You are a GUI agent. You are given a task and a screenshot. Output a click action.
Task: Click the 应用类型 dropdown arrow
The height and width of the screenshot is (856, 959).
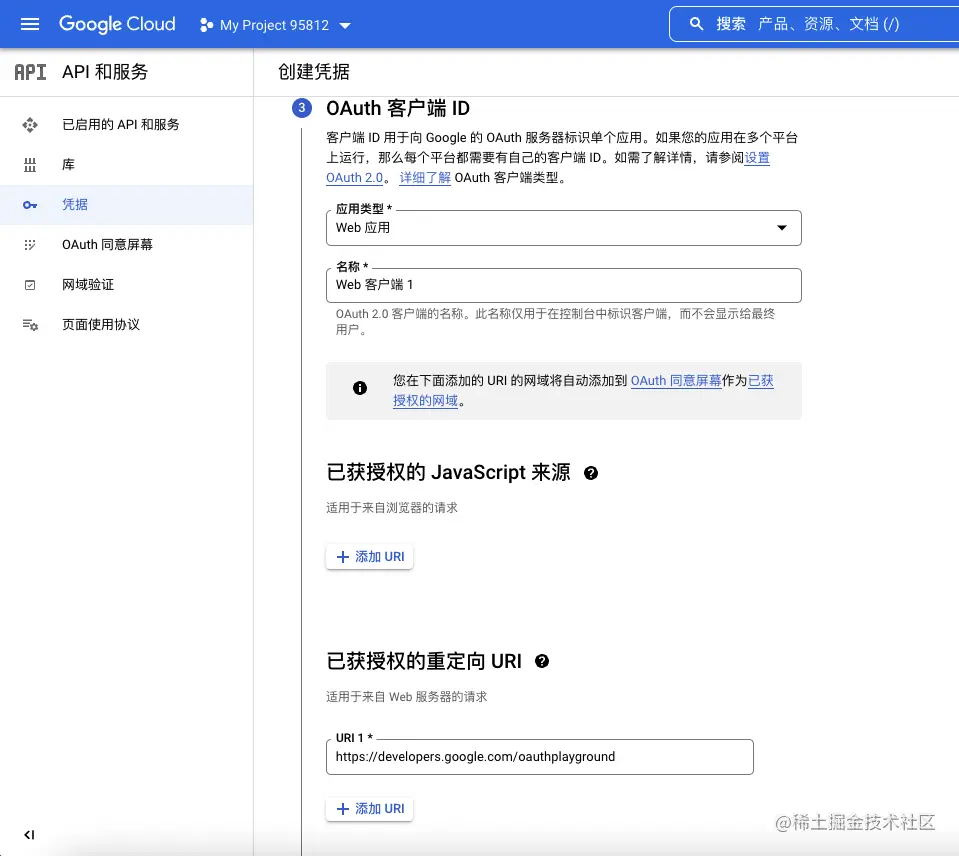pos(781,227)
